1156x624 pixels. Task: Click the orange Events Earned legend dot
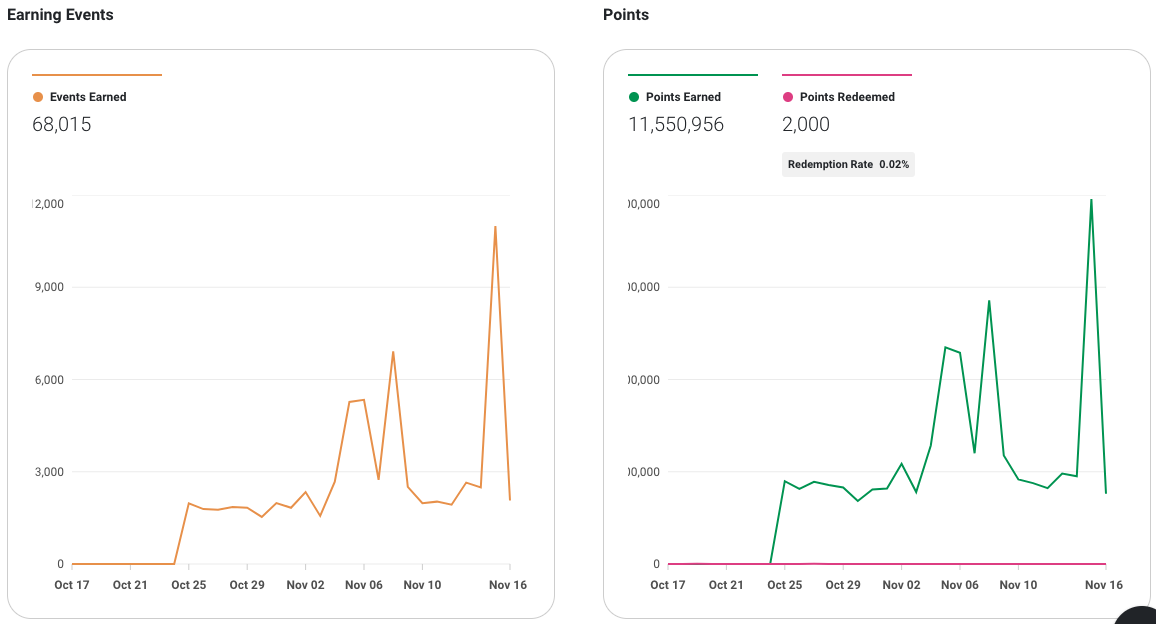[38, 97]
